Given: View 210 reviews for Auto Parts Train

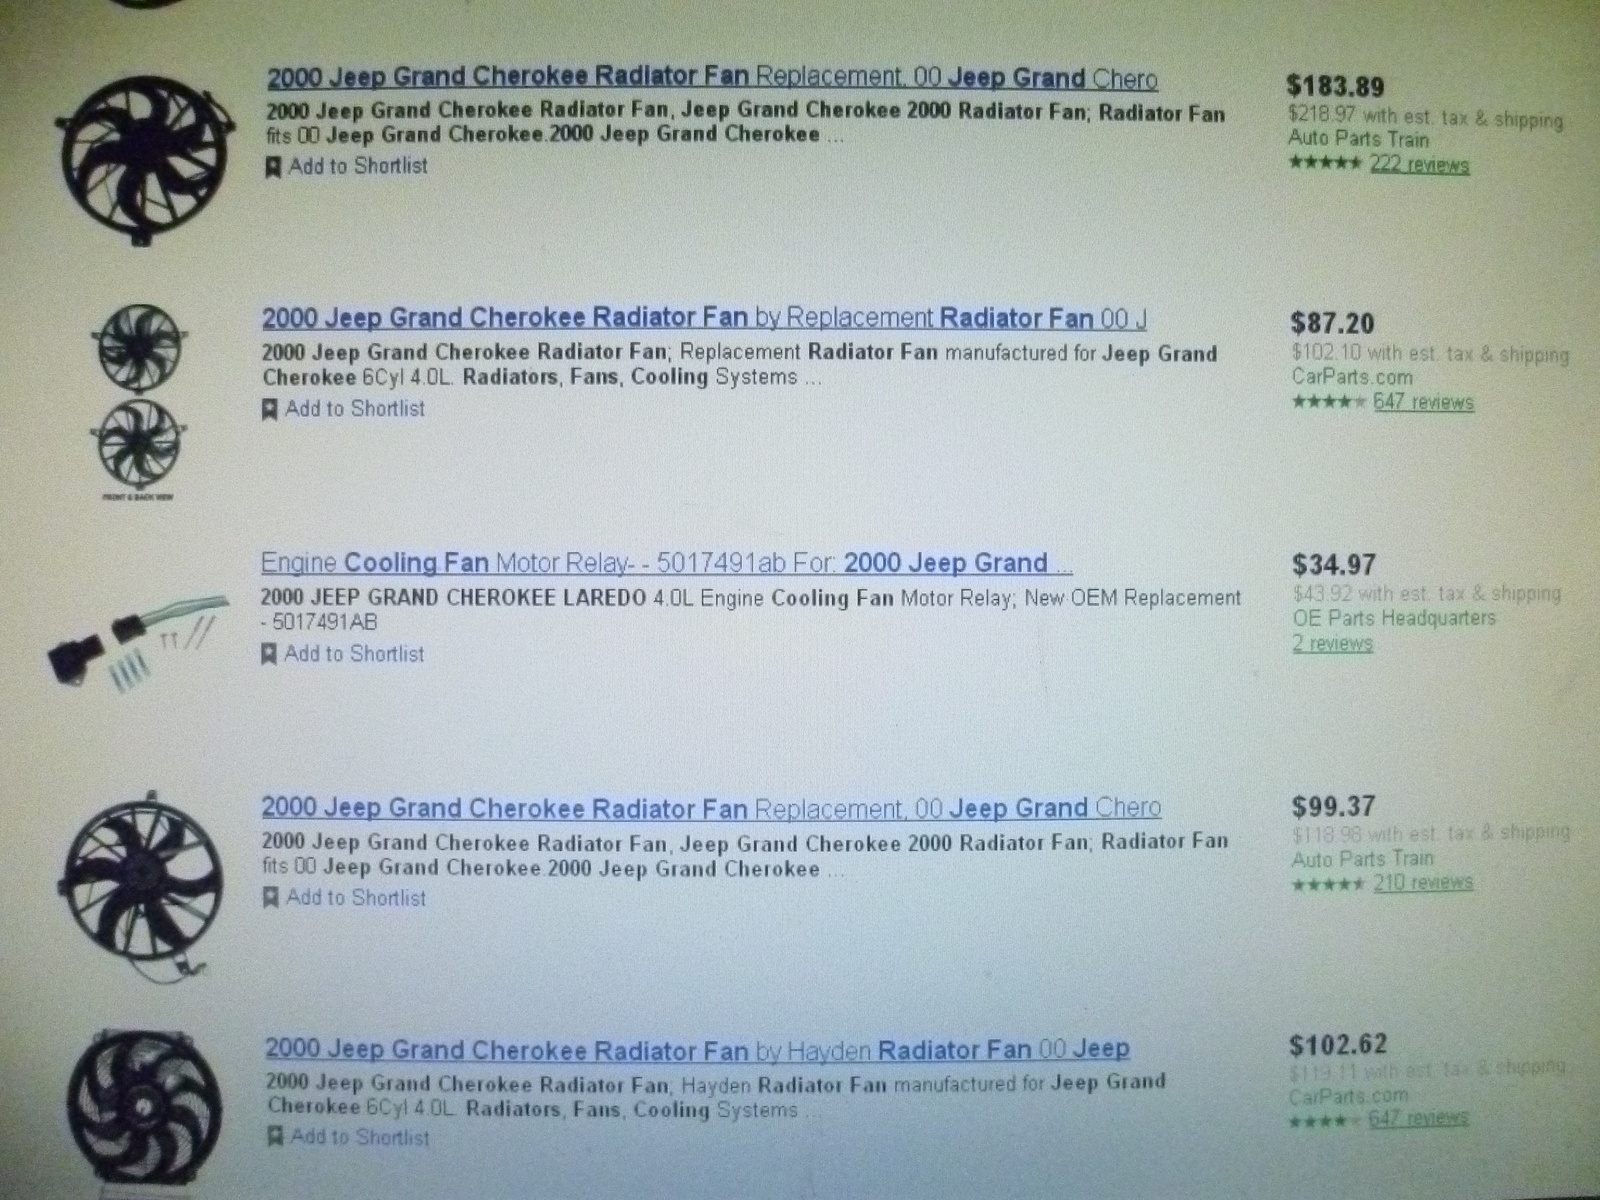Looking at the screenshot, I should pyautogui.click(x=1423, y=882).
